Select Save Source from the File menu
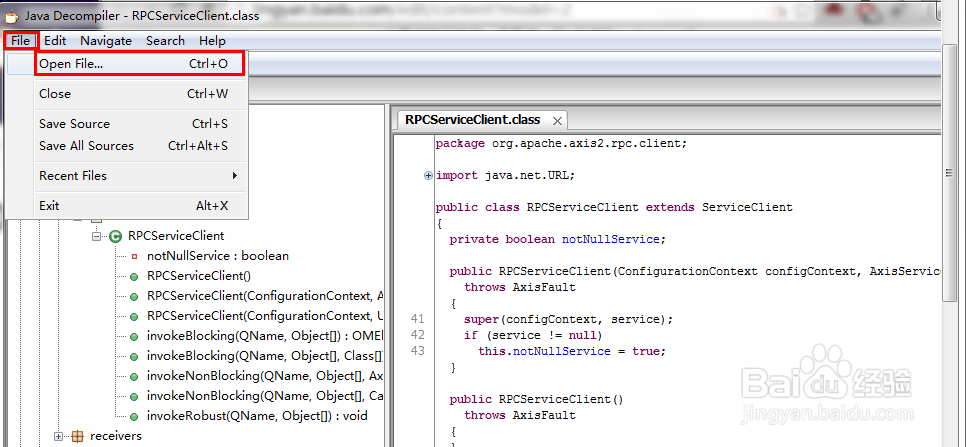The width and height of the screenshot is (966, 447). point(128,124)
